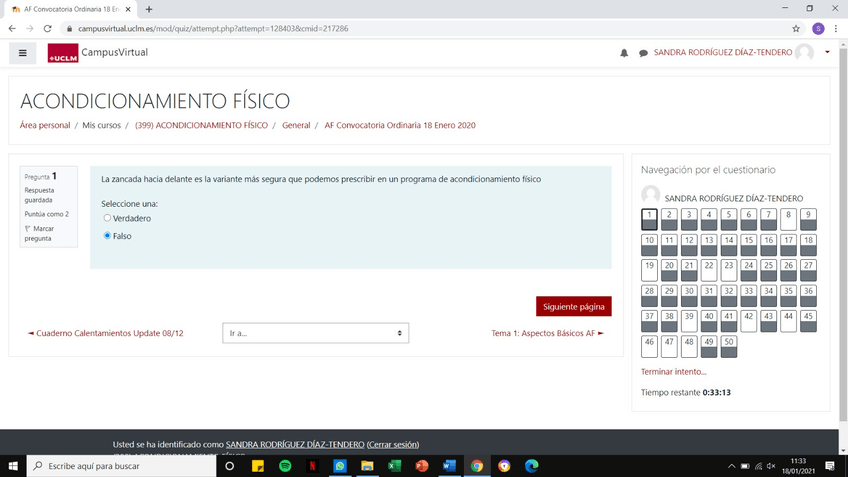Go to Cuaderno Calentamientos Update 08/12
This screenshot has width=848, height=477.
[x=105, y=333]
